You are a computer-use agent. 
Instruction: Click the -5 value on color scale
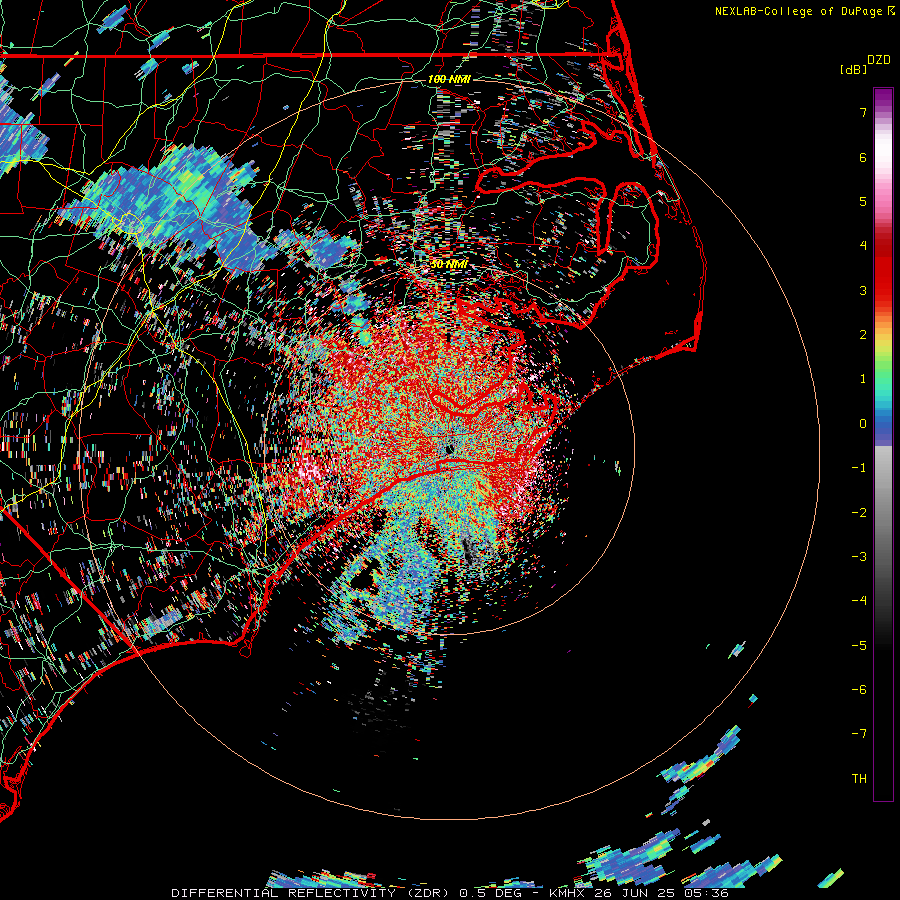[x=859, y=646]
